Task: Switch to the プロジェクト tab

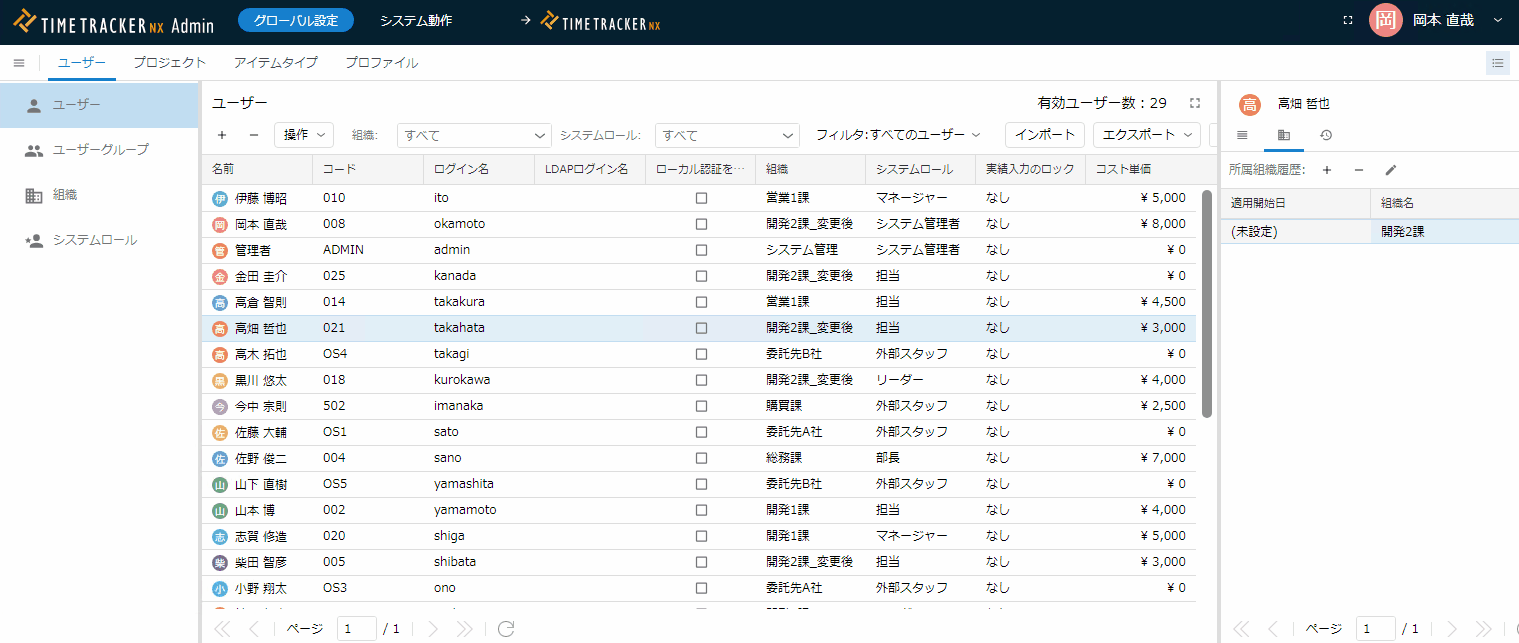Action: point(169,63)
